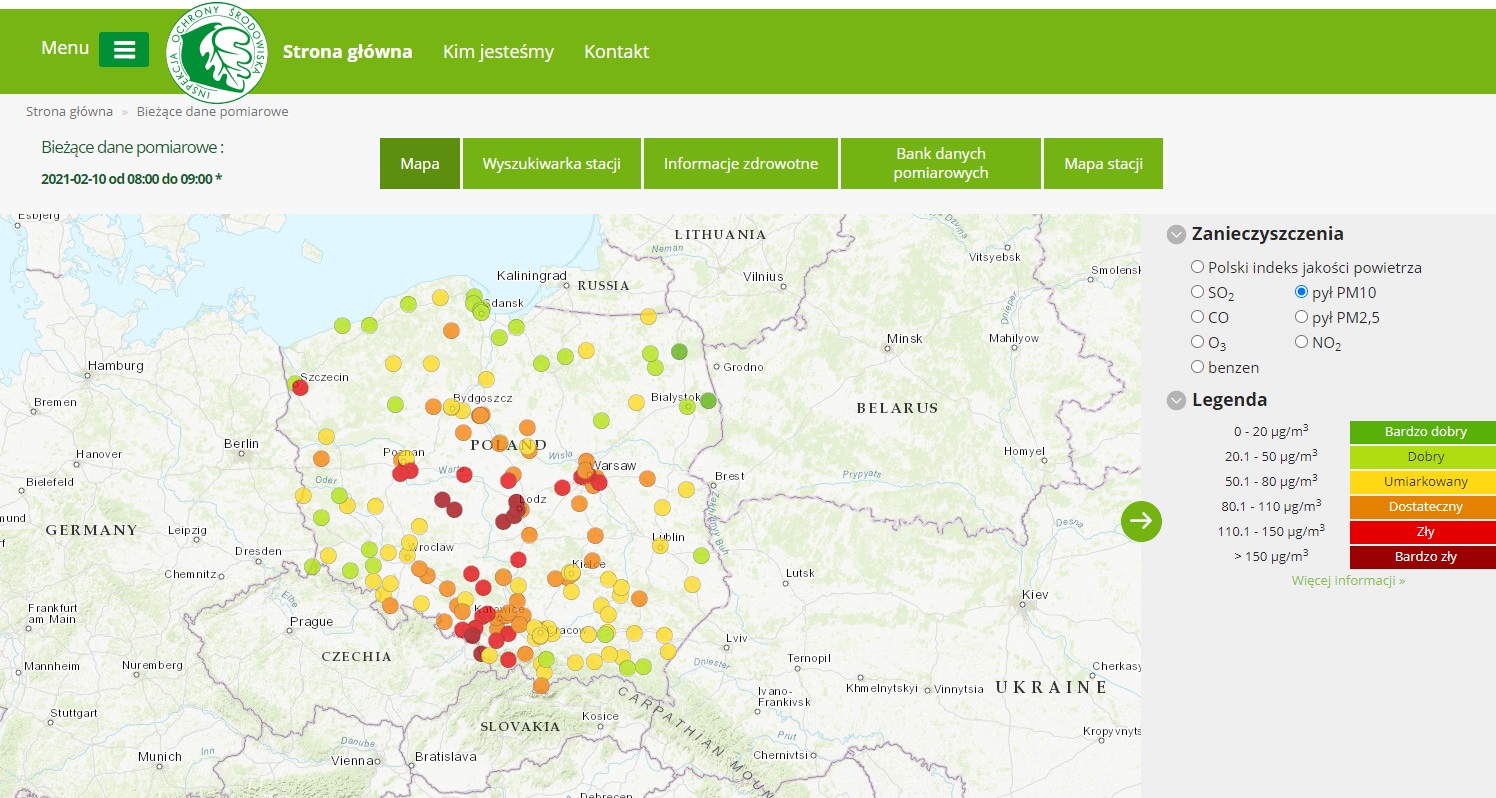1496x798 pixels.
Task: Select the SO2 pollutant radio button
Action: pos(1197,292)
